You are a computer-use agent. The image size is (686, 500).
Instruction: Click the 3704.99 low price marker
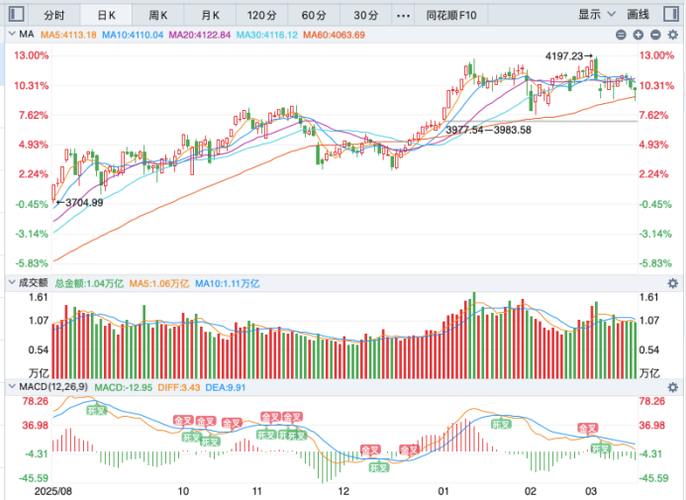82,202
